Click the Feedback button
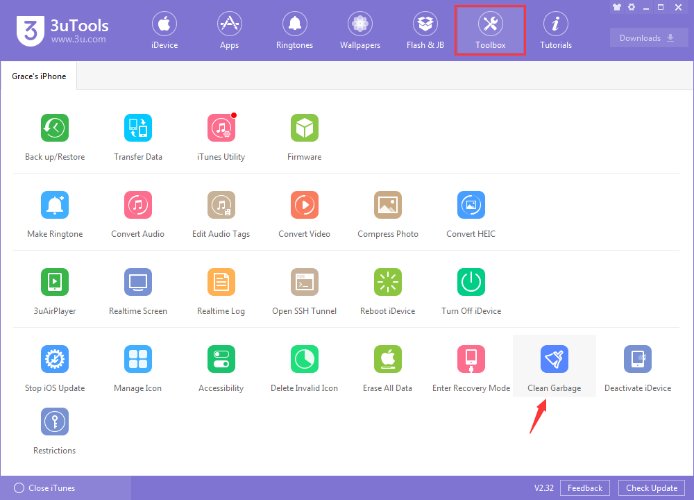Screen dimensions: 694x500 [586, 488]
